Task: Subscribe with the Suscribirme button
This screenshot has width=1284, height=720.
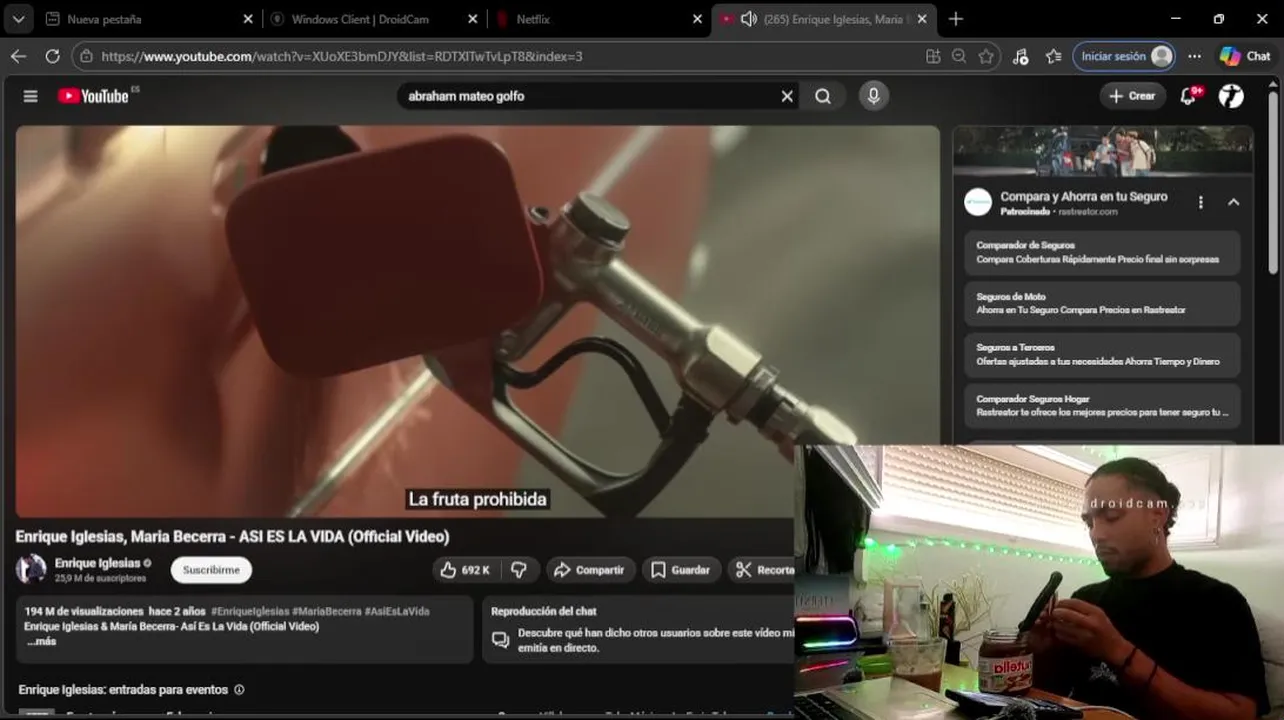Action: 211,570
